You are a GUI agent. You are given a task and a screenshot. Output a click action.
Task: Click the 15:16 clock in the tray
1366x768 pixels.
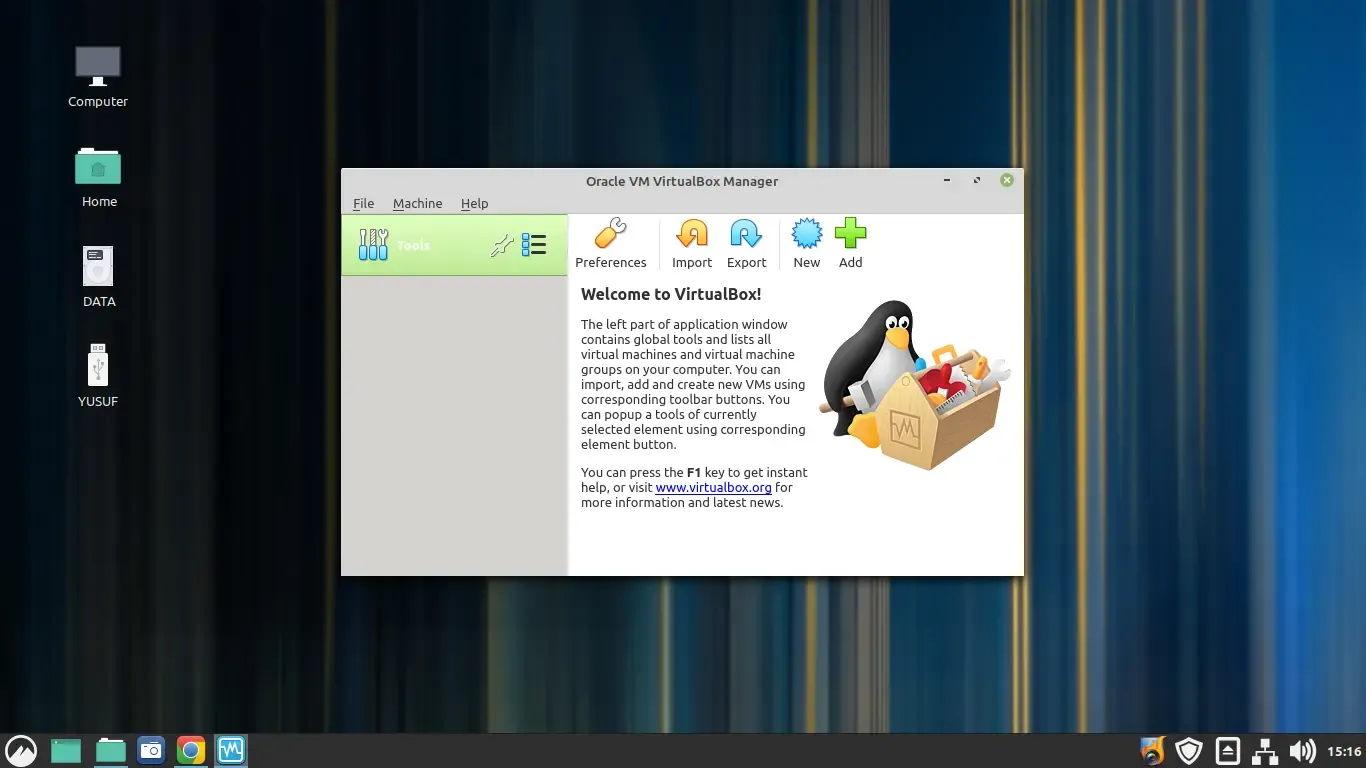[1344, 751]
